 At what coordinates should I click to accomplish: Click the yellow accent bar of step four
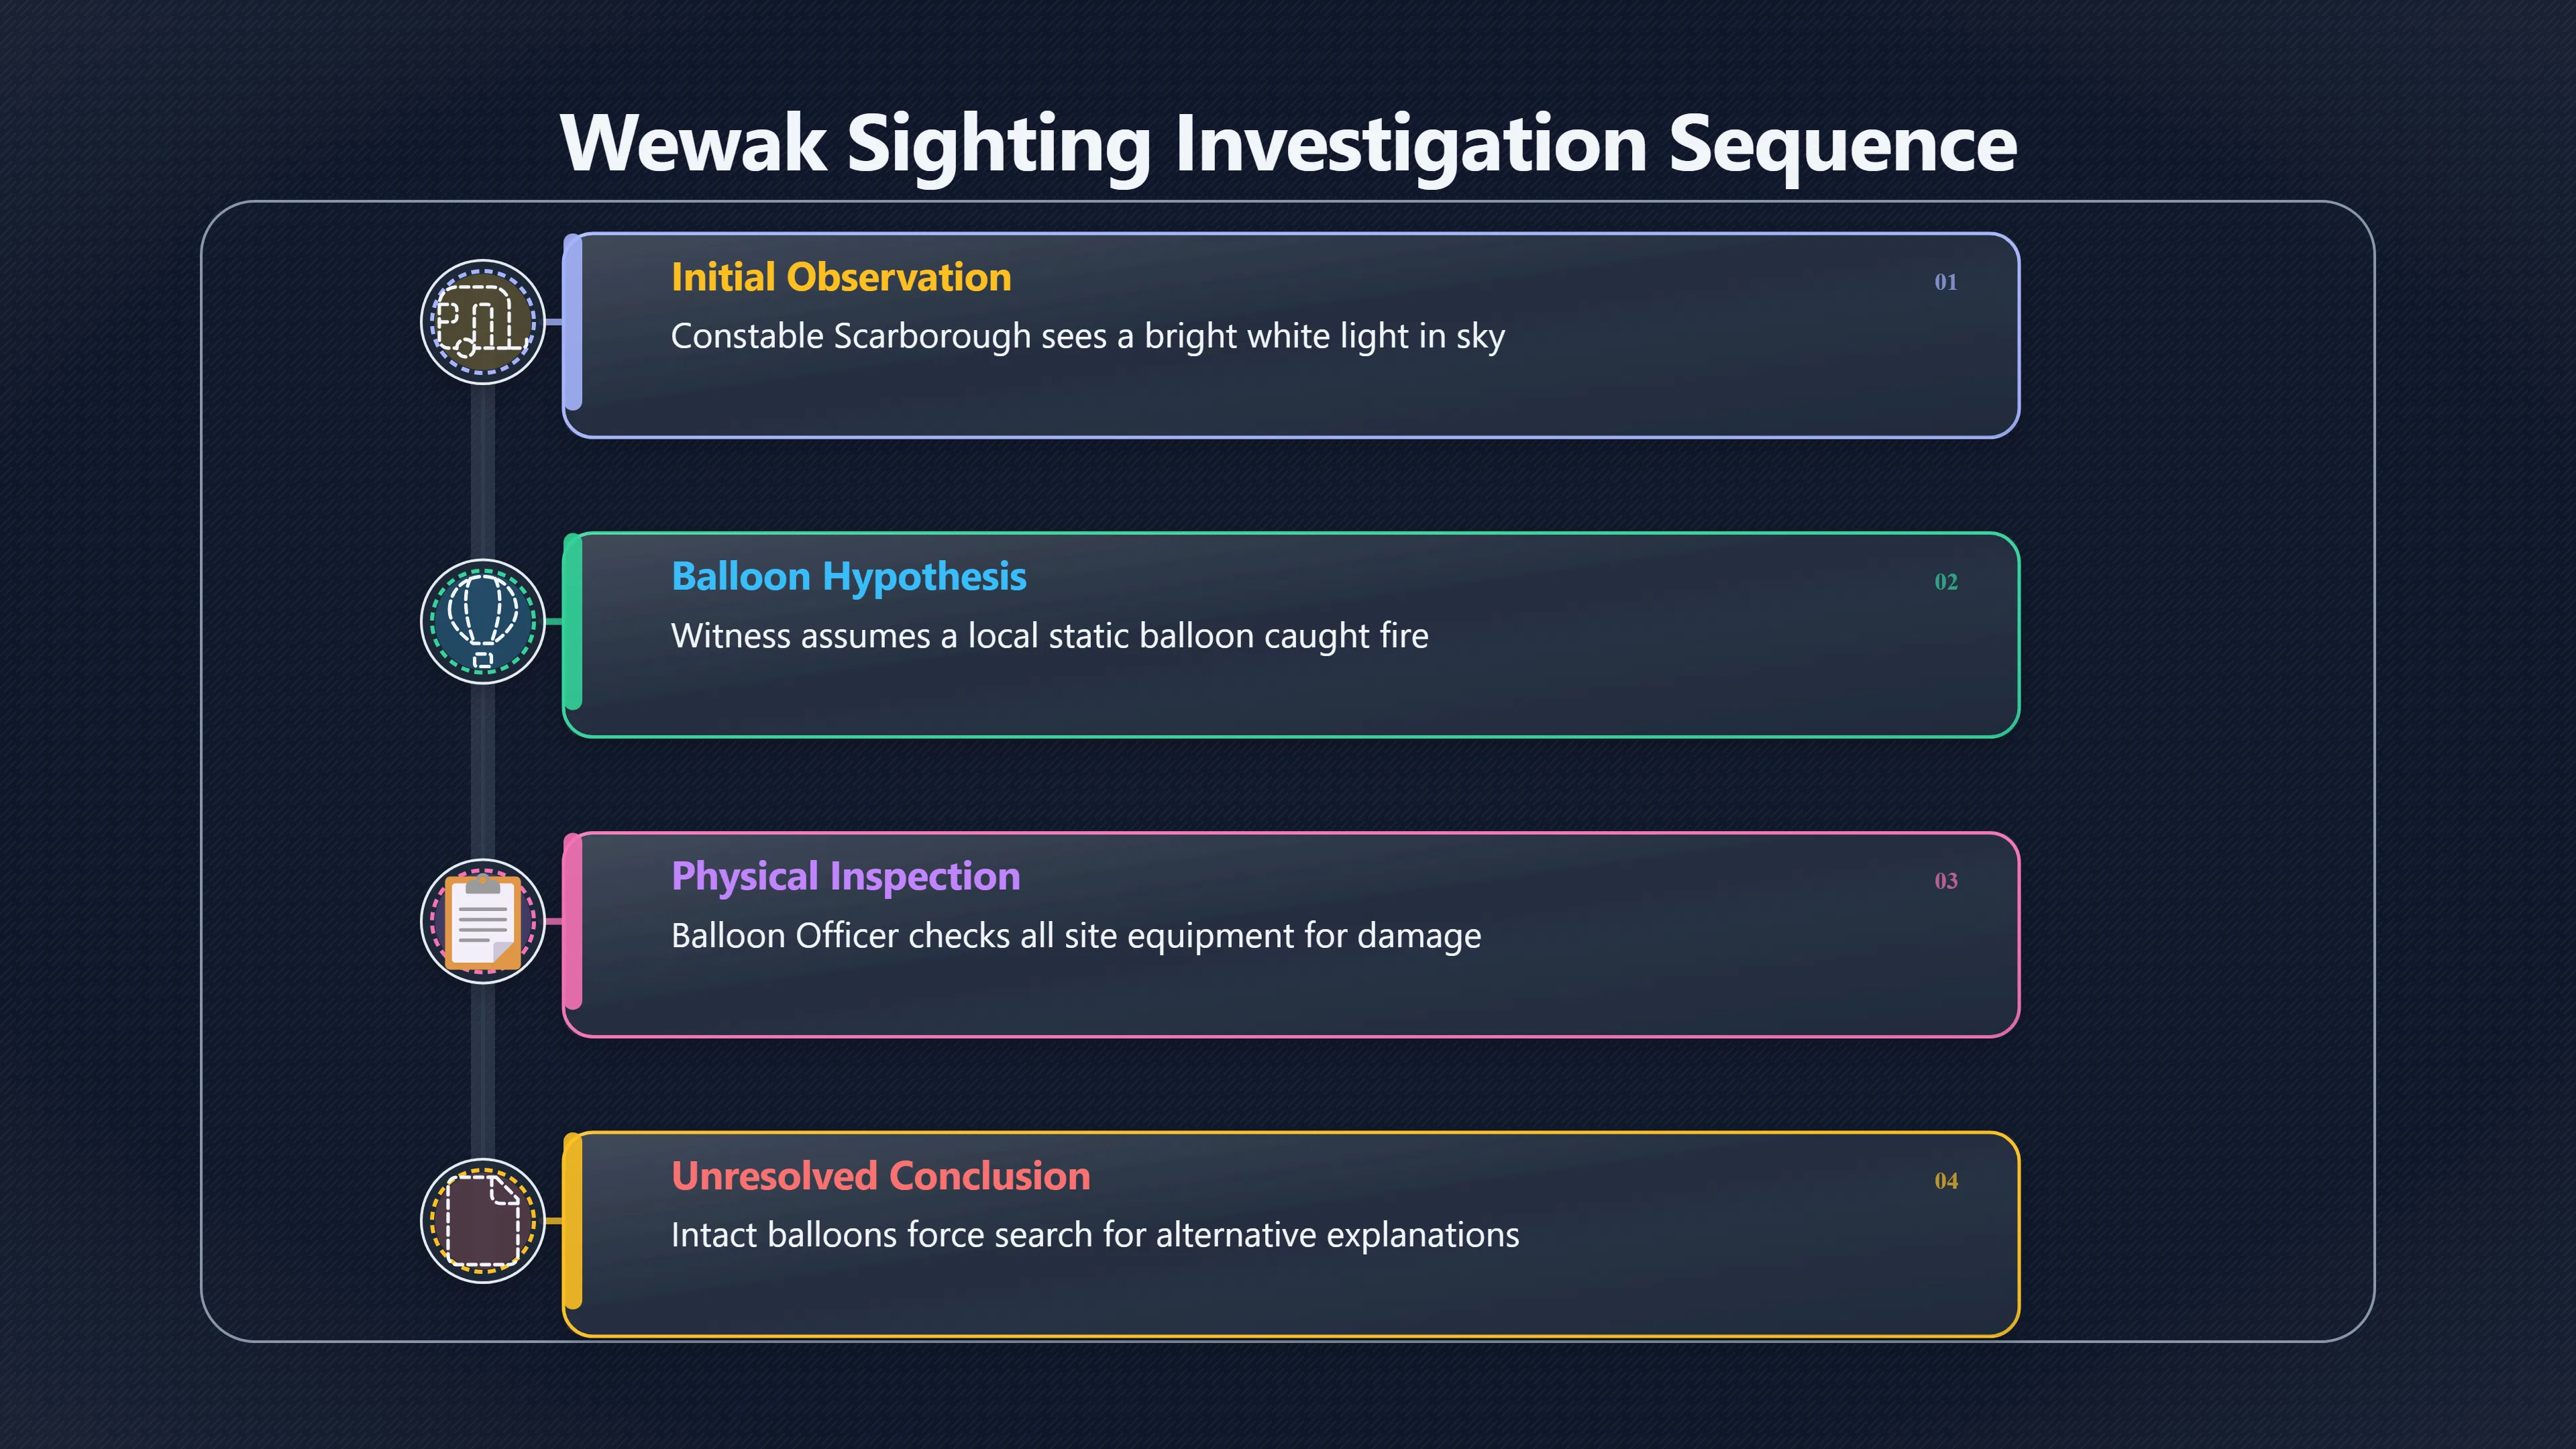pyautogui.click(x=573, y=1221)
